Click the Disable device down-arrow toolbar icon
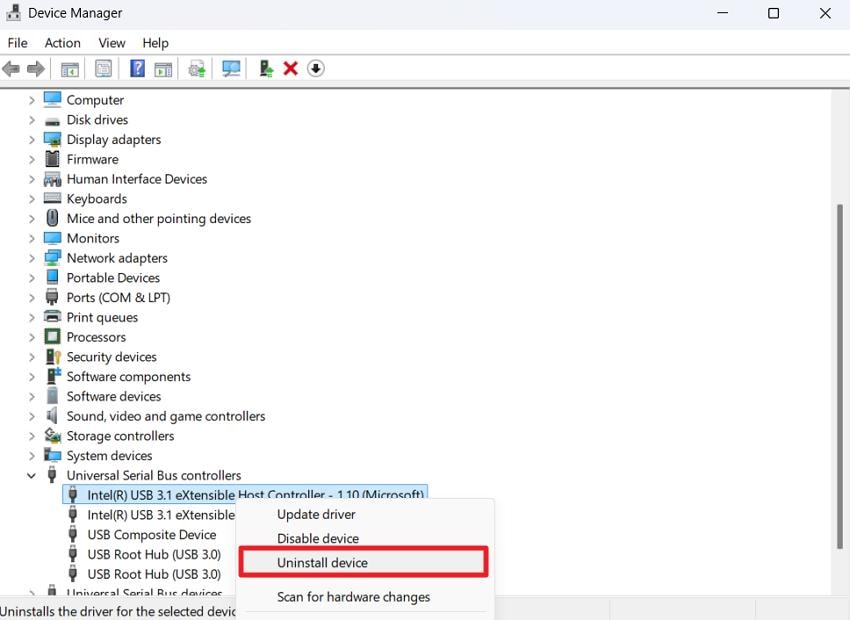This screenshot has width=850, height=620. (316, 68)
